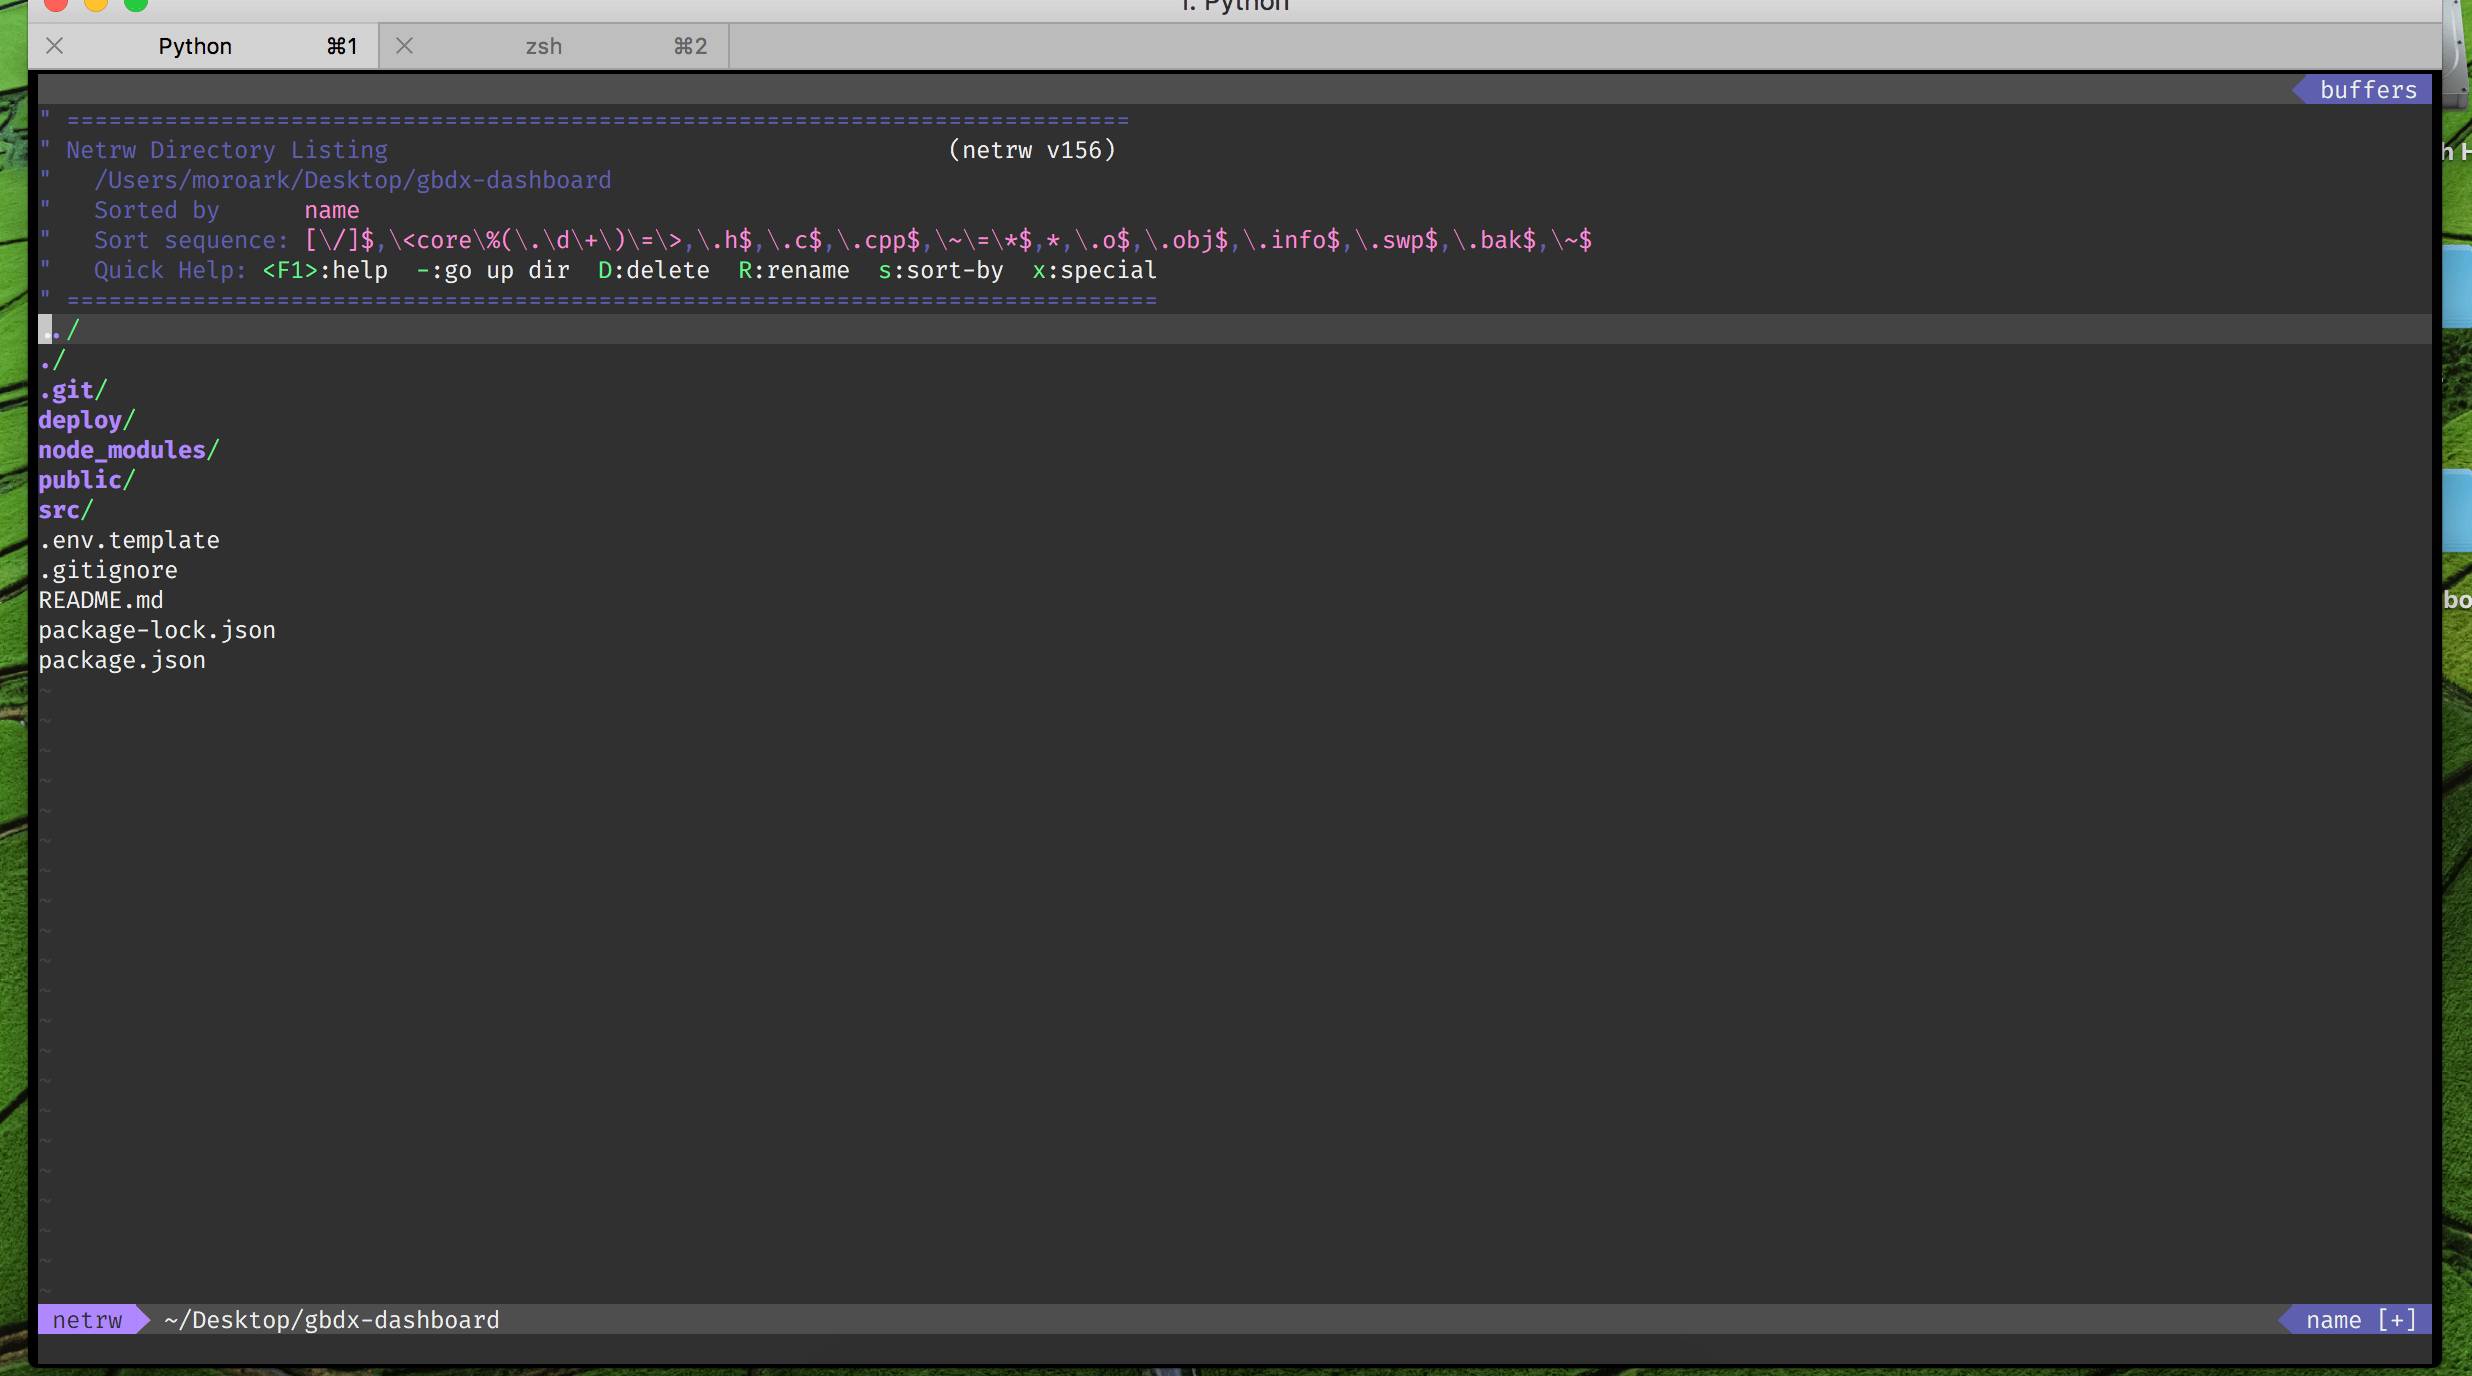Open the package.json file
This screenshot has height=1376, width=2472.
pyautogui.click(x=122, y=659)
